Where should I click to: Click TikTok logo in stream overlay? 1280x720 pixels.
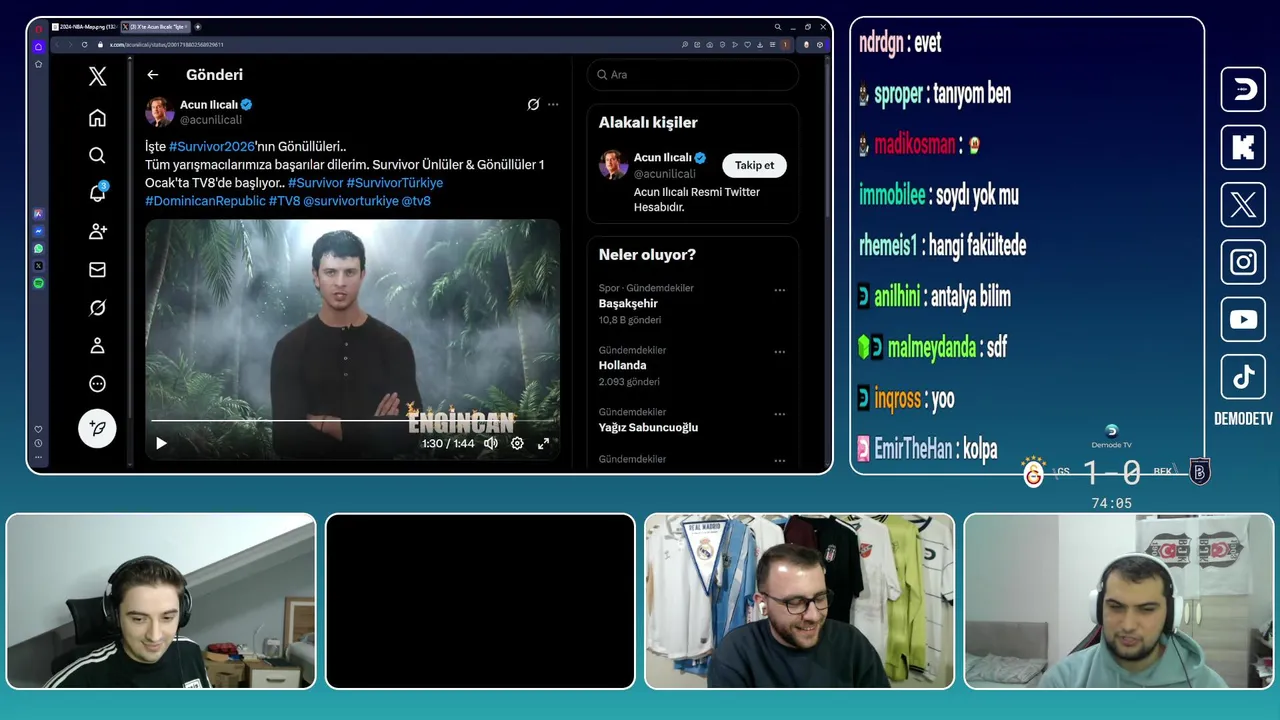coord(1243,377)
